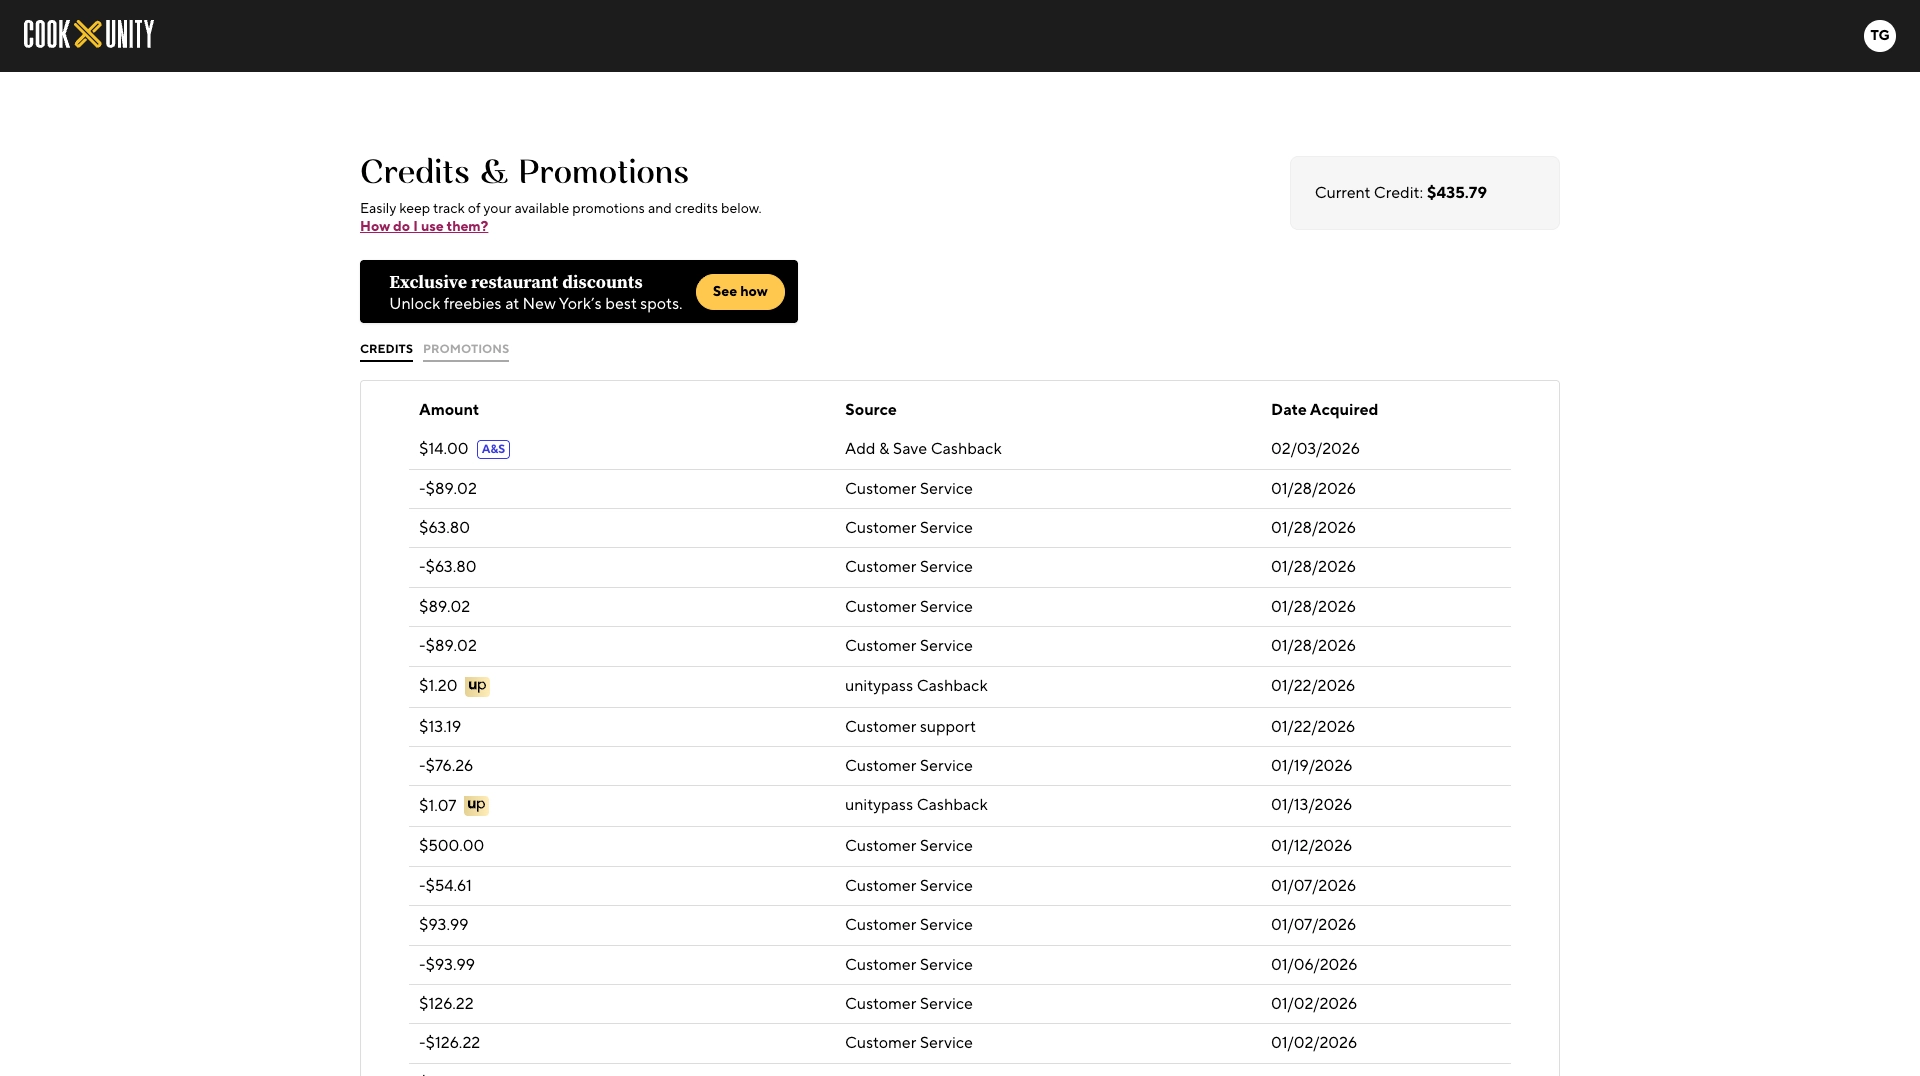Switch to the Promotions tab
The image size is (1920, 1076).
(466, 349)
